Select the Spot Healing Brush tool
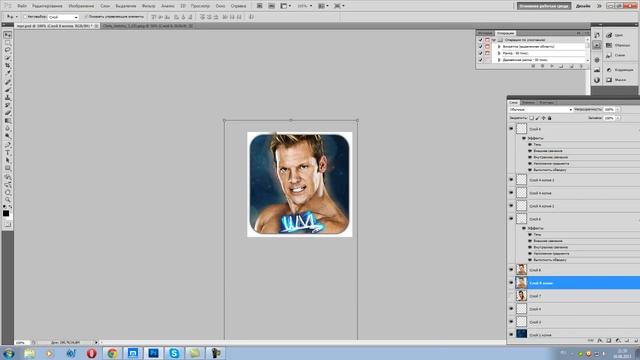The width and height of the screenshot is (640, 360). coord(7,83)
